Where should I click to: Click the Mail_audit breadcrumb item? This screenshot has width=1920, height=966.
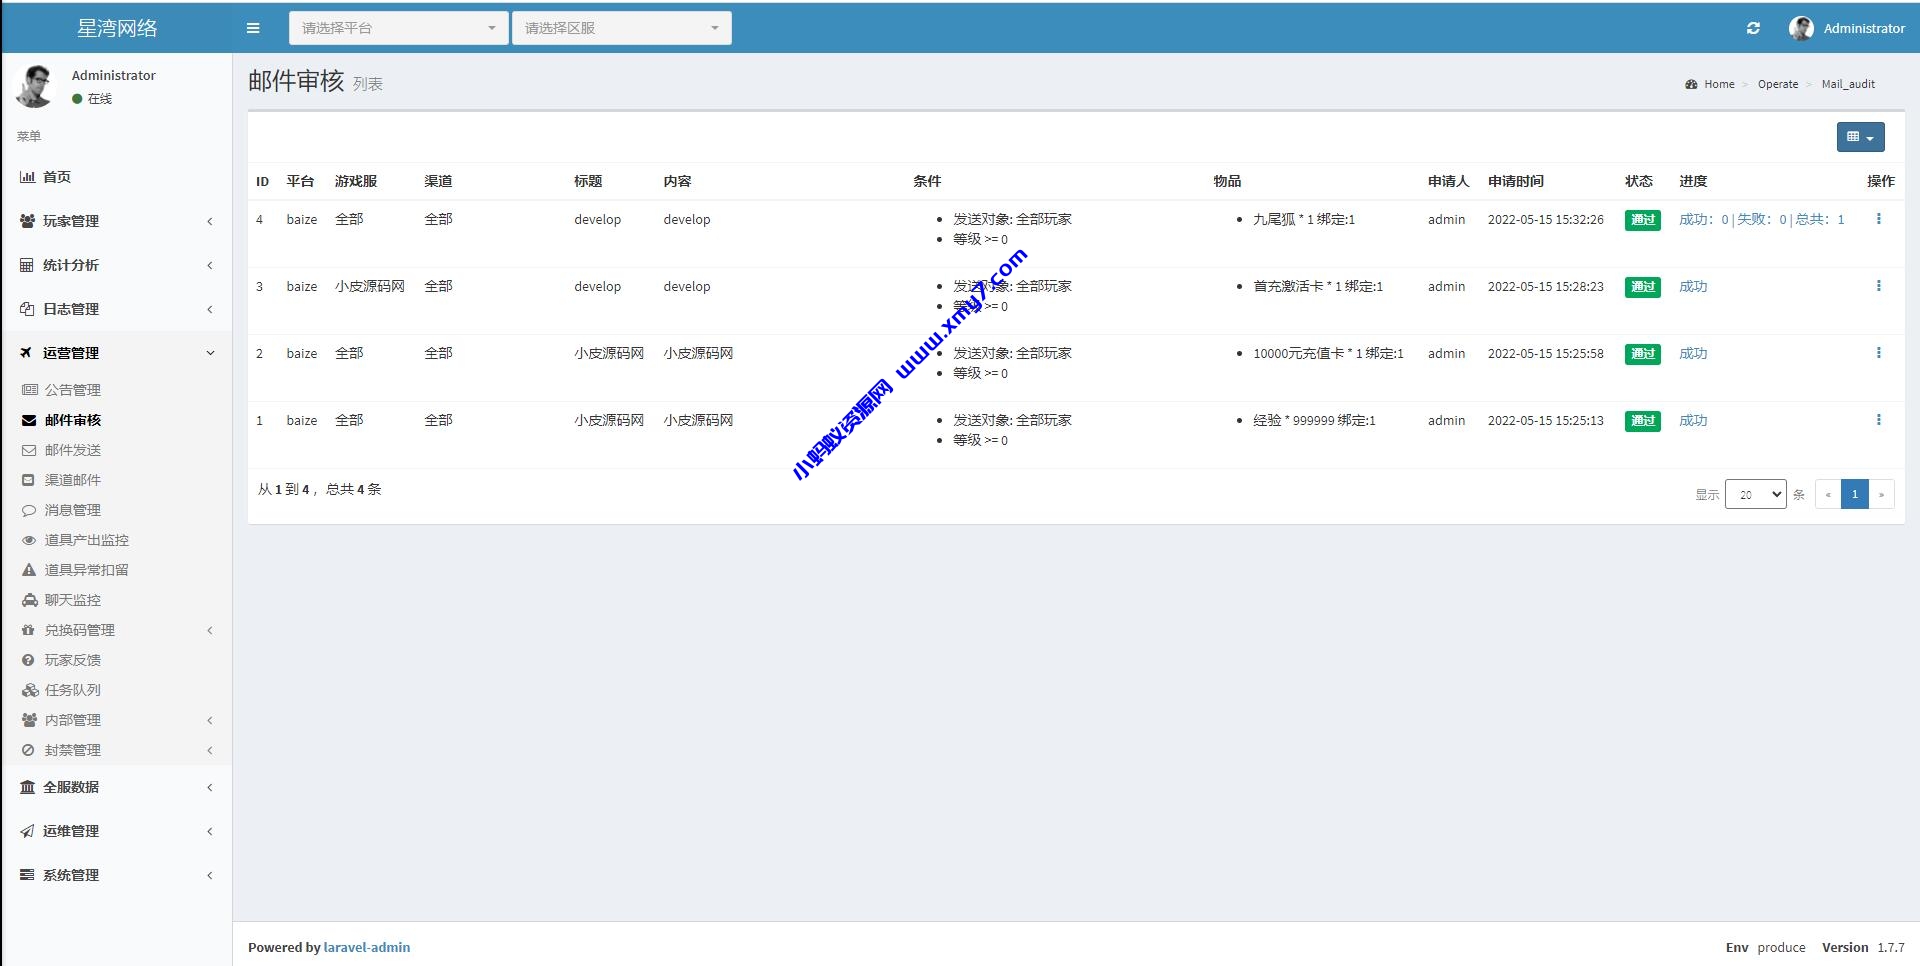[1848, 84]
